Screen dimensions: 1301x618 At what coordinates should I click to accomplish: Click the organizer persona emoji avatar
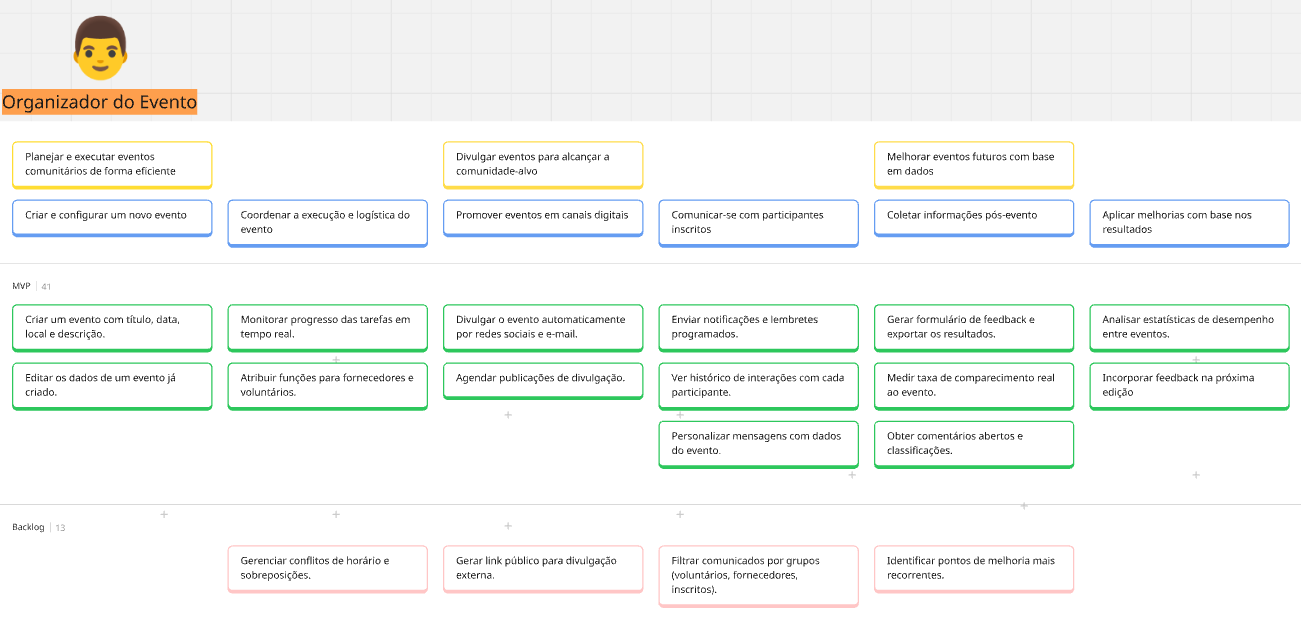tap(101, 49)
